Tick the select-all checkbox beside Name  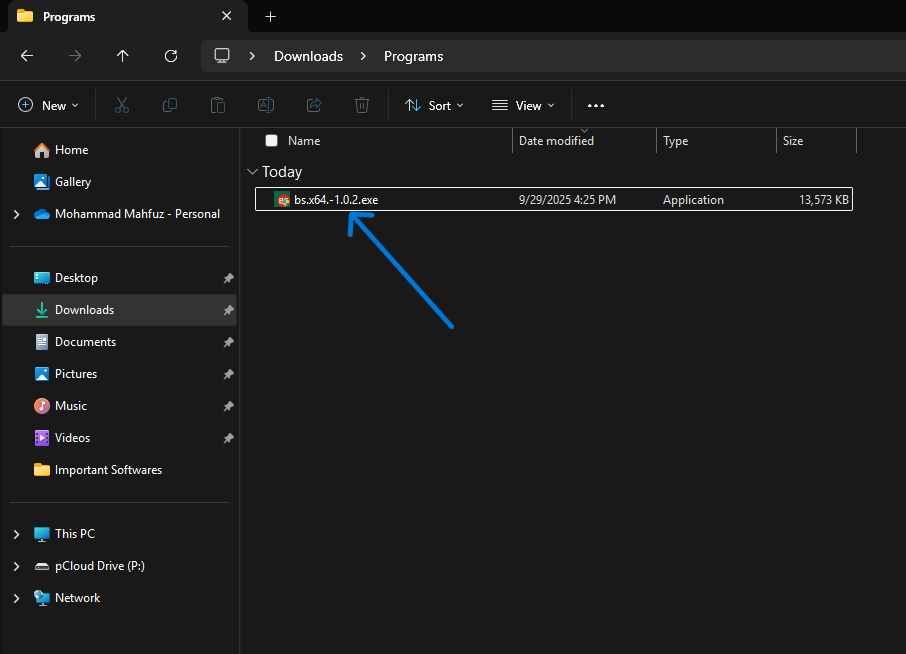(271, 141)
